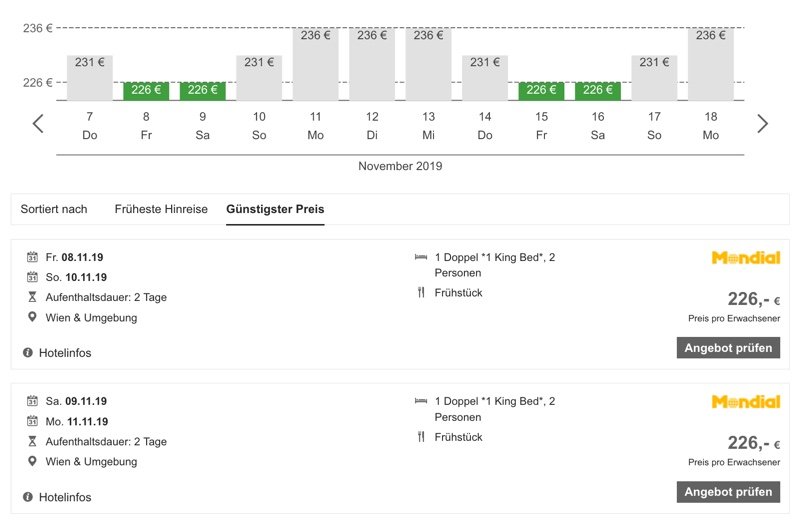Open Hotelinfos link in first offer

(65, 353)
